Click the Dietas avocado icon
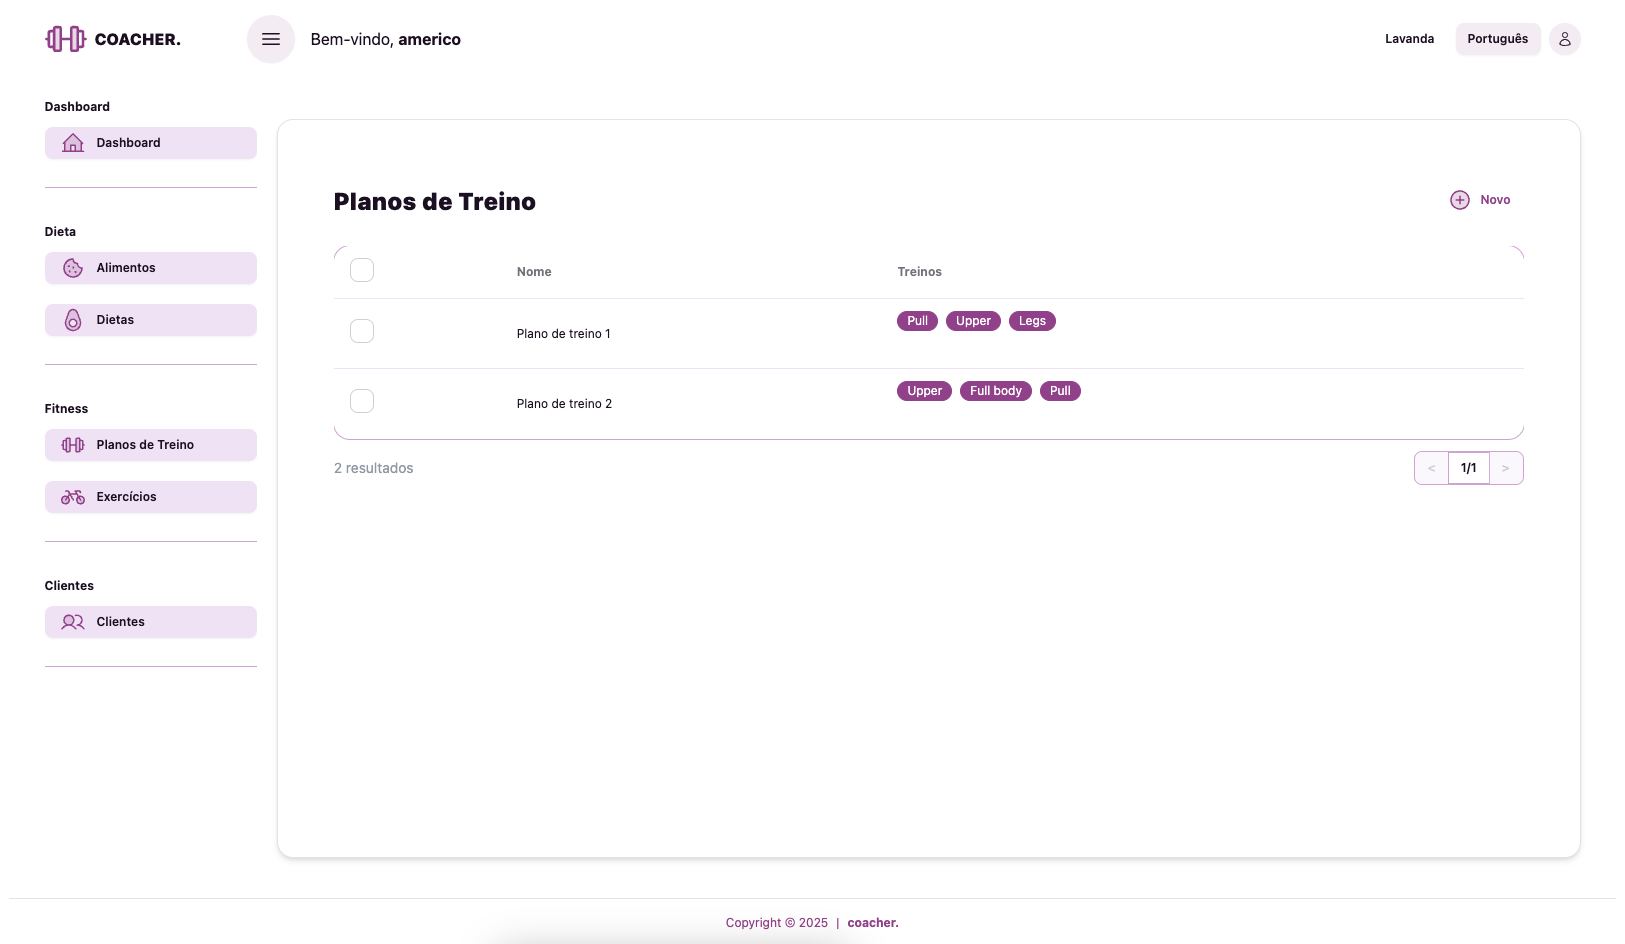The image size is (1625, 944). point(73,320)
